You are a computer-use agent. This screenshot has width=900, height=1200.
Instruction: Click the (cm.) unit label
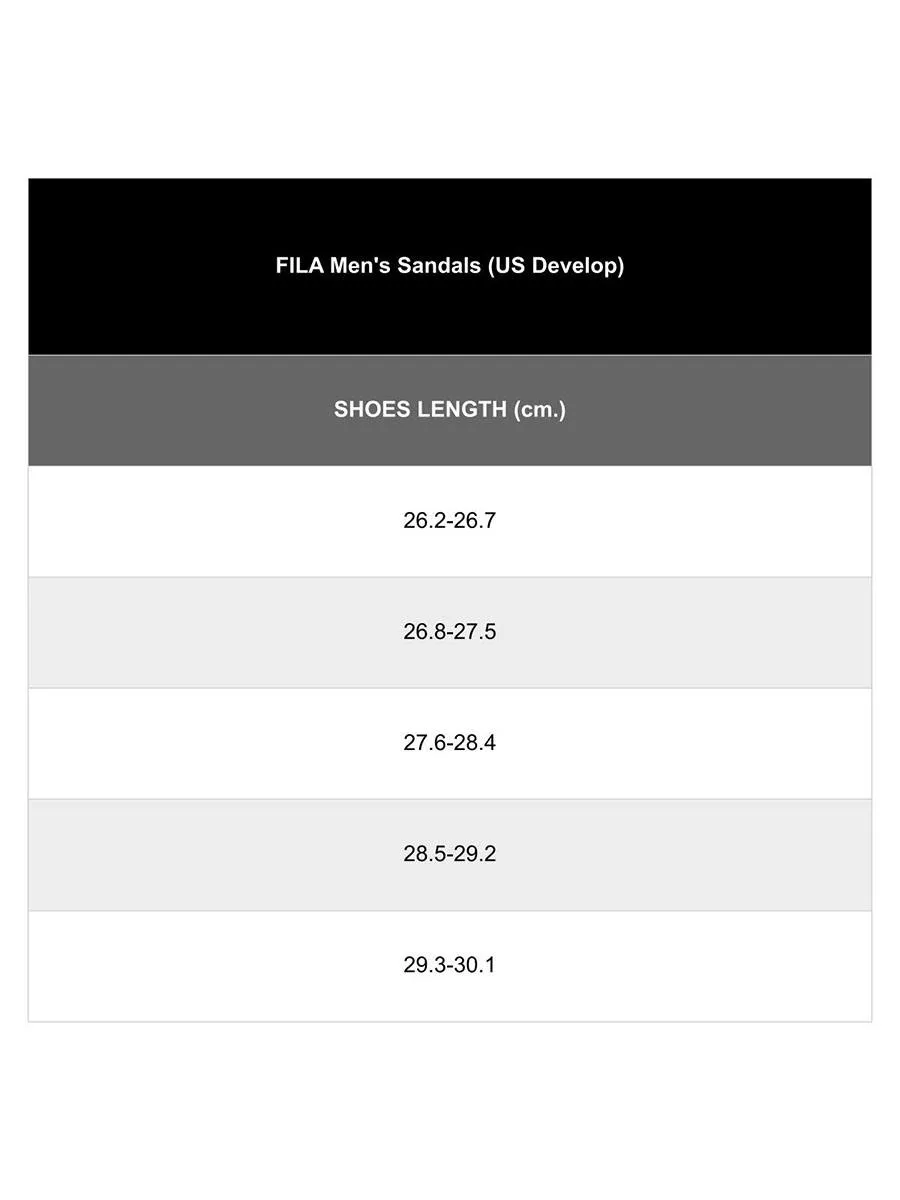coord(539,410)
